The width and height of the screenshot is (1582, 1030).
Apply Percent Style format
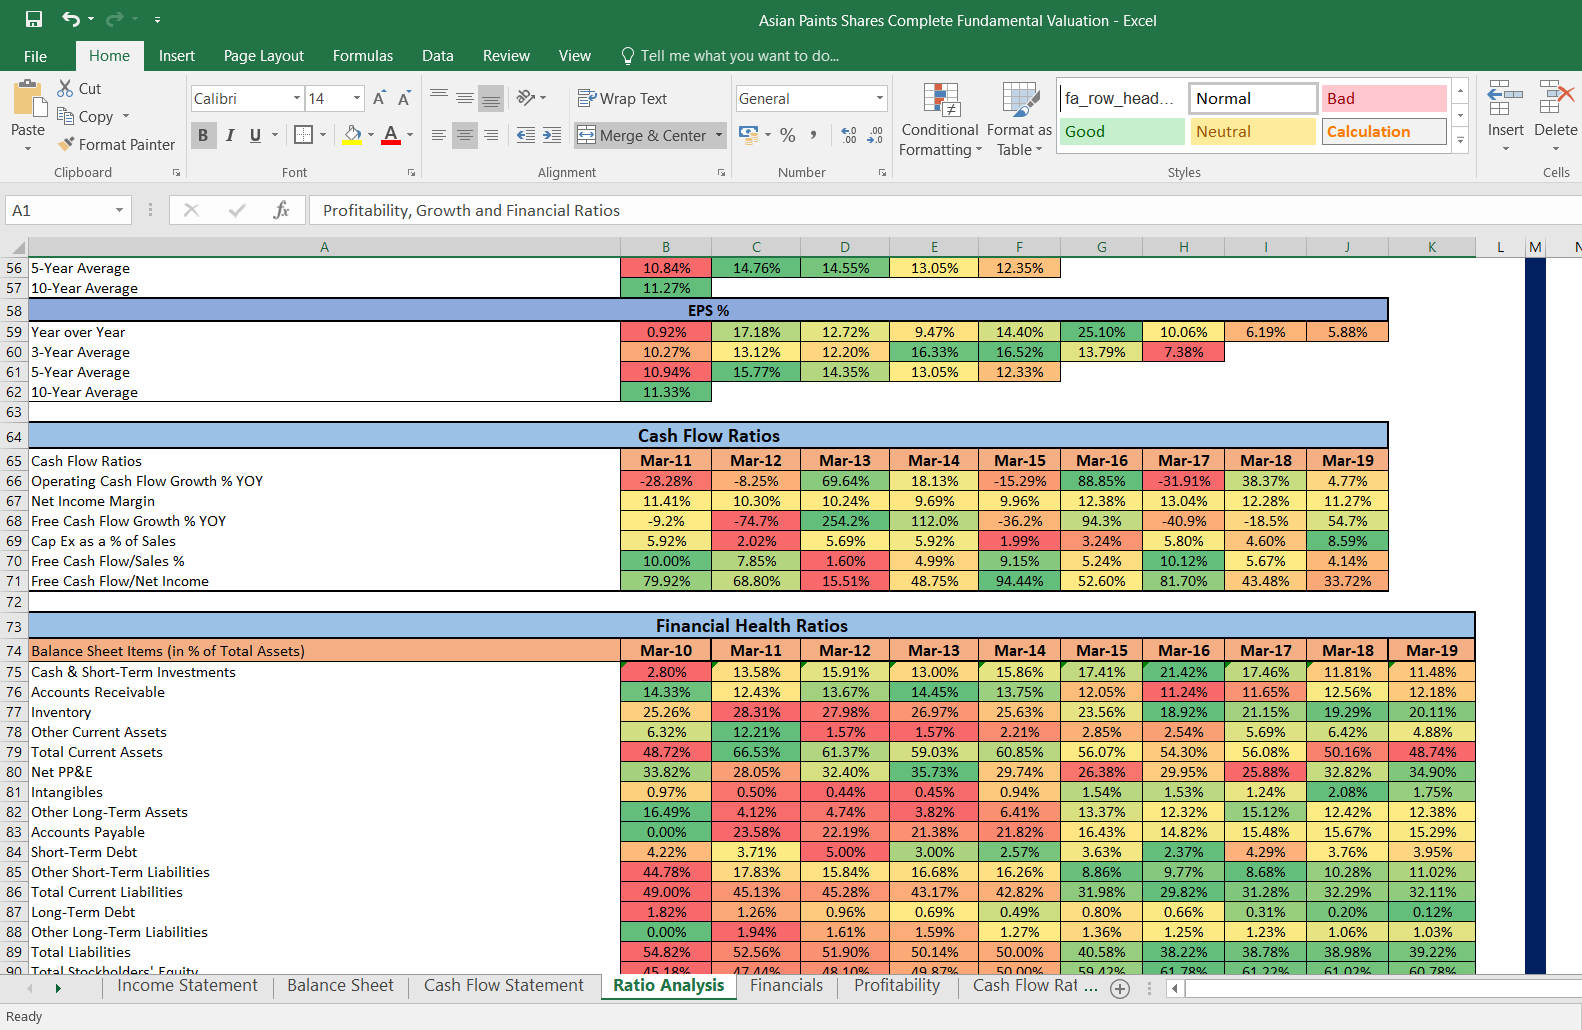pyautogui.click(x=788, y=135)
